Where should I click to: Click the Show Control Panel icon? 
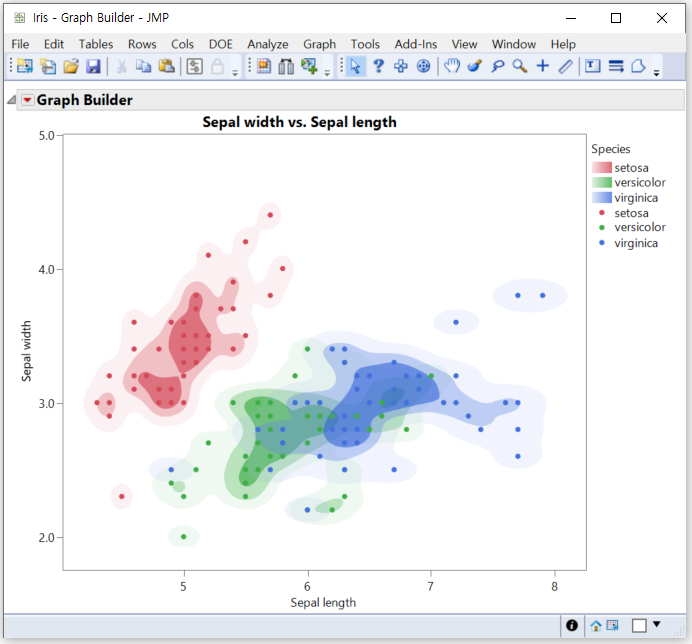point(194,66)
